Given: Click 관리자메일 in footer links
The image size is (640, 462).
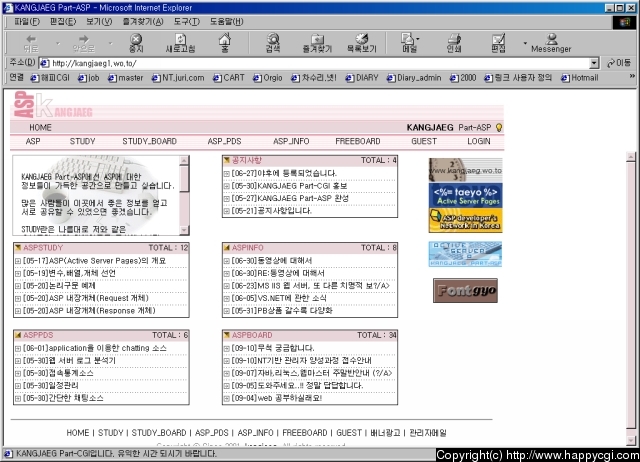Looking at the screenshot, I should coord(428,433).
